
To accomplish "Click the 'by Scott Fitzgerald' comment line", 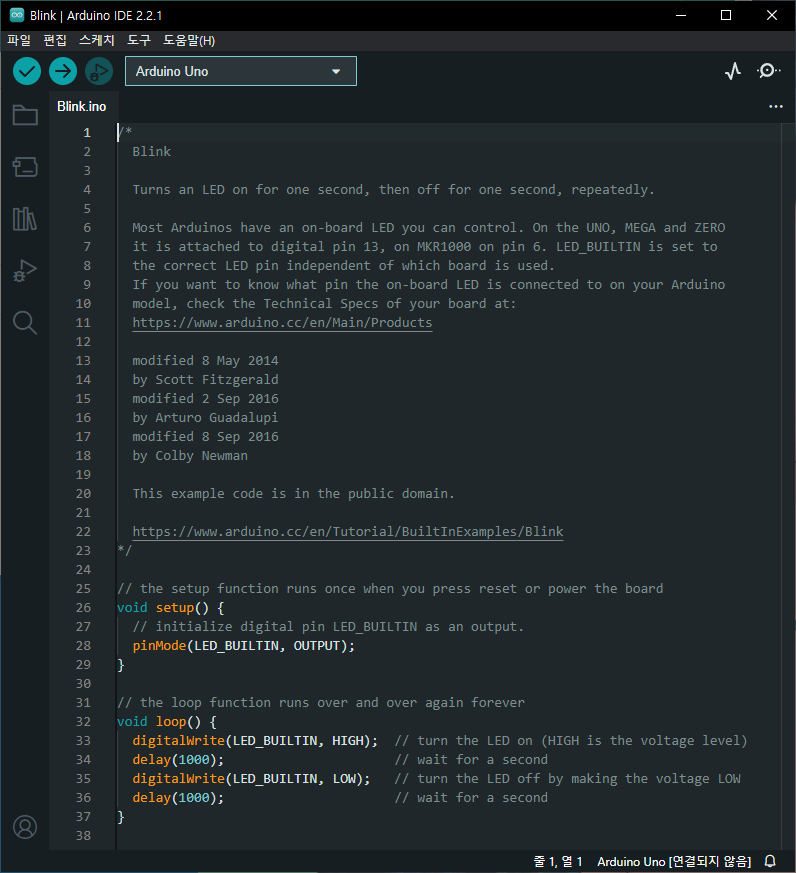I will pos(205,380).
